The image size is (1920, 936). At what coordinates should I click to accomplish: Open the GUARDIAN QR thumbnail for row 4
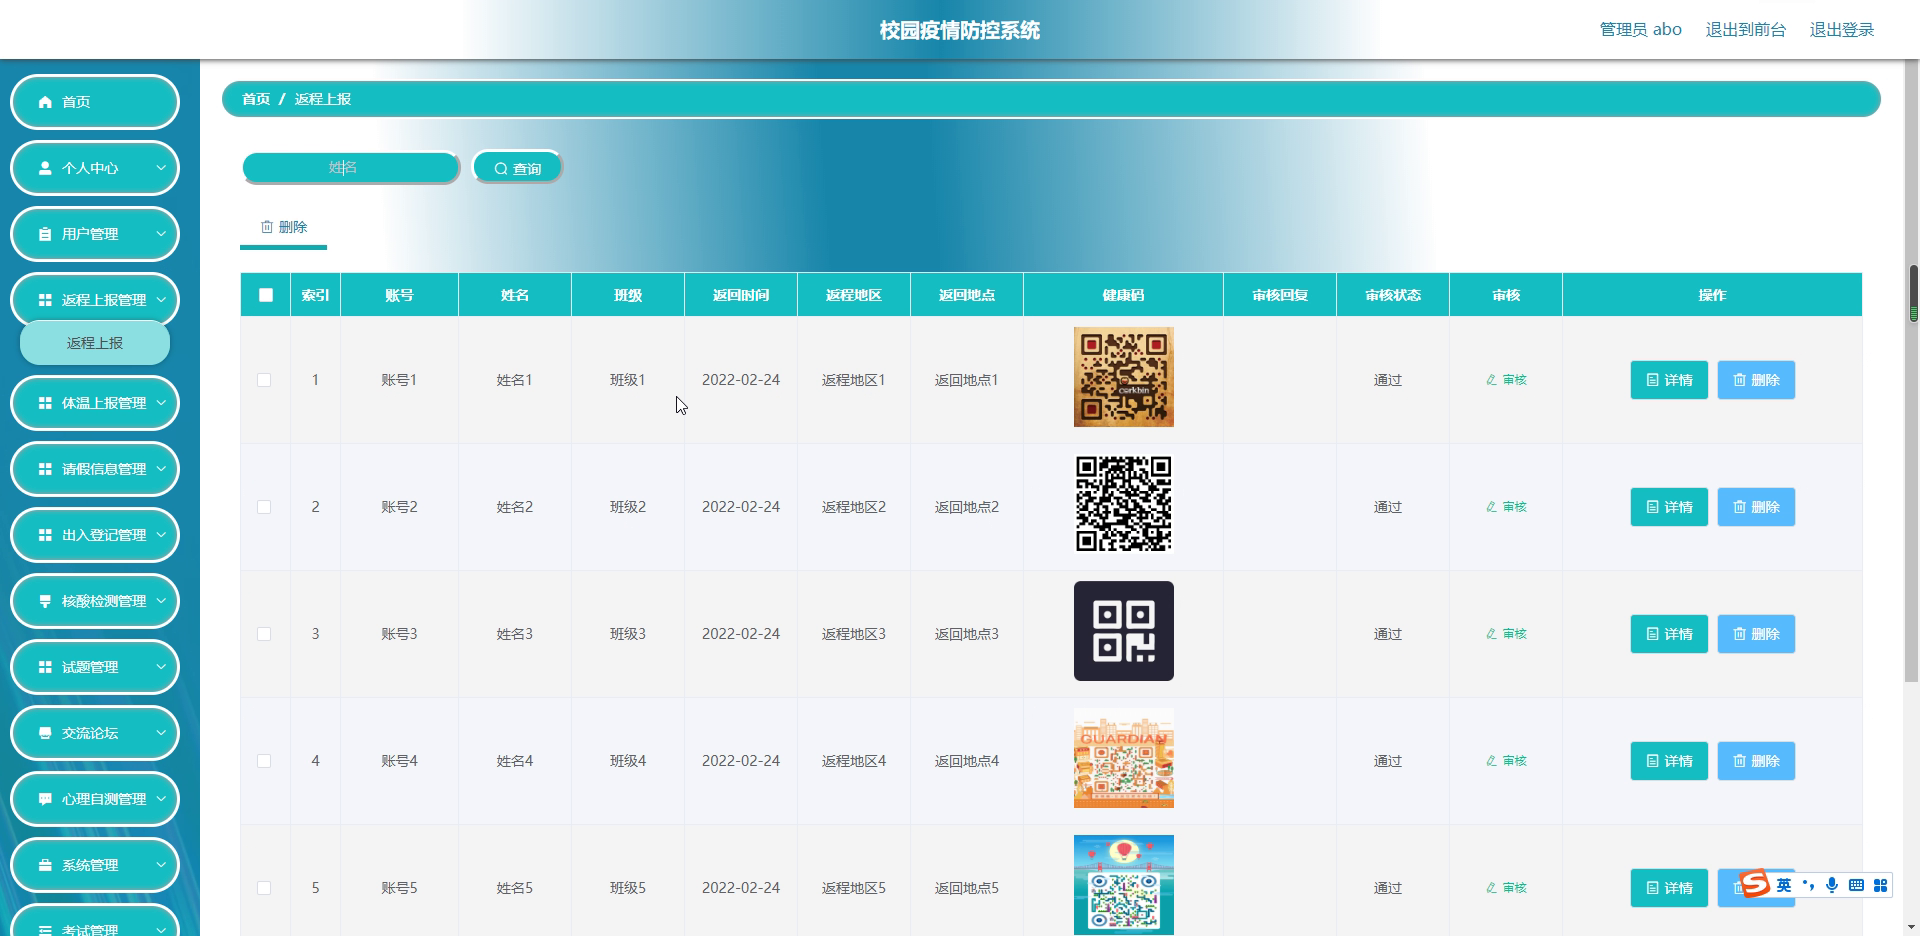coord(1124,758)
